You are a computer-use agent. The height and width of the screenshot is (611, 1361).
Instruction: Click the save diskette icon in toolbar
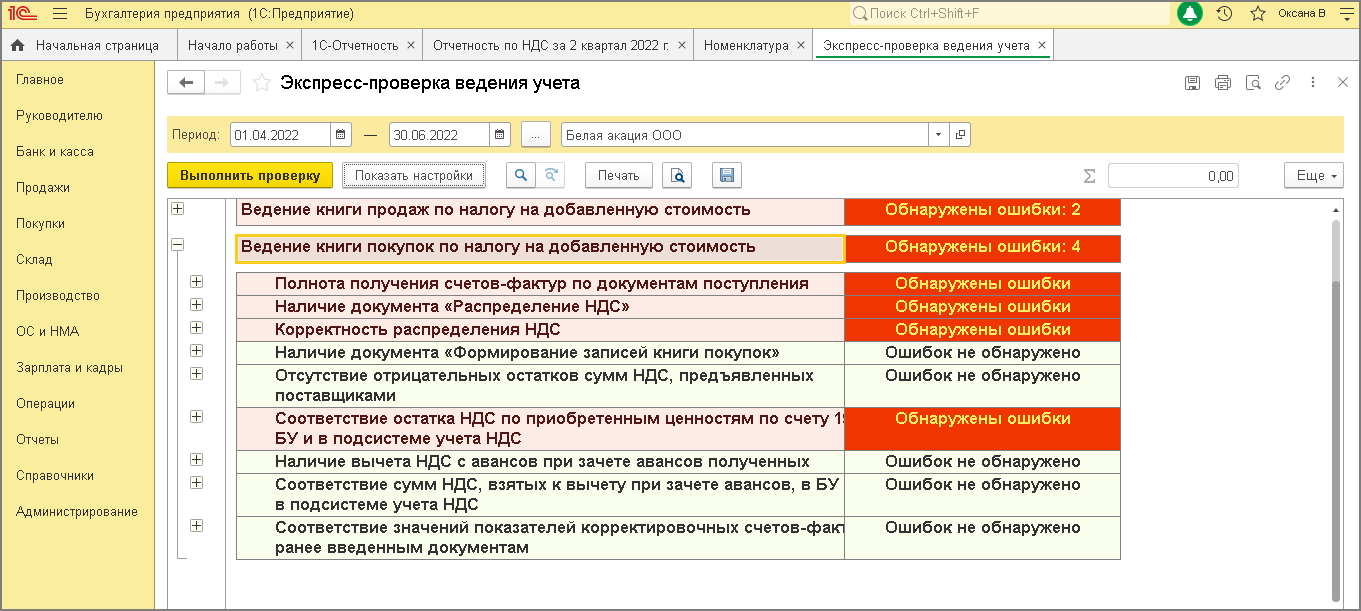pyautogui.click(x=727, y=175)
